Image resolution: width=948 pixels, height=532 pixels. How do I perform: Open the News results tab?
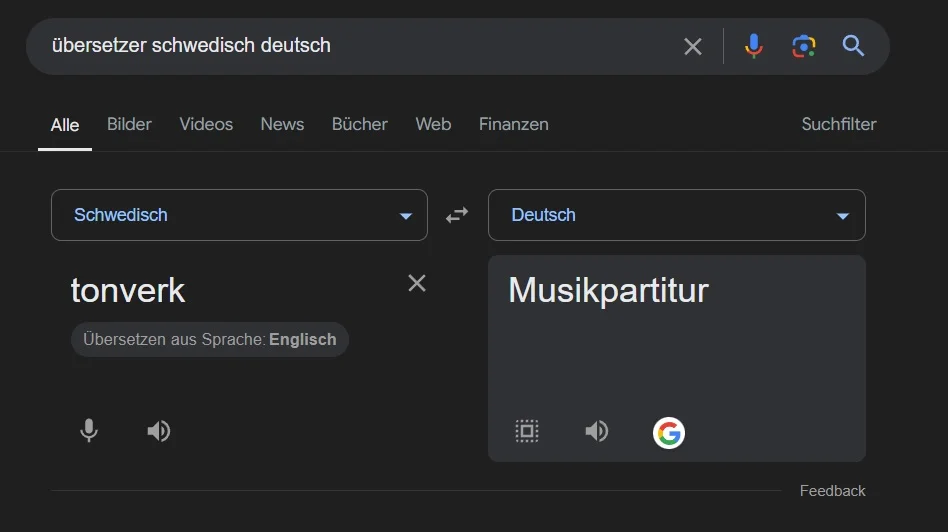pos(282,124)
